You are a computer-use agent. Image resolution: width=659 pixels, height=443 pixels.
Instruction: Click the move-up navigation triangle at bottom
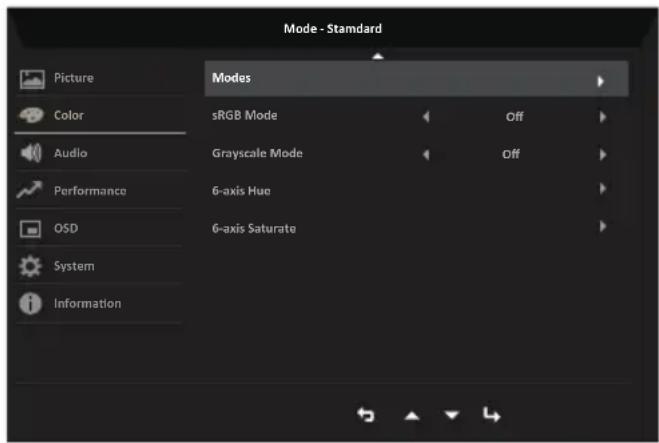(412, 416)
